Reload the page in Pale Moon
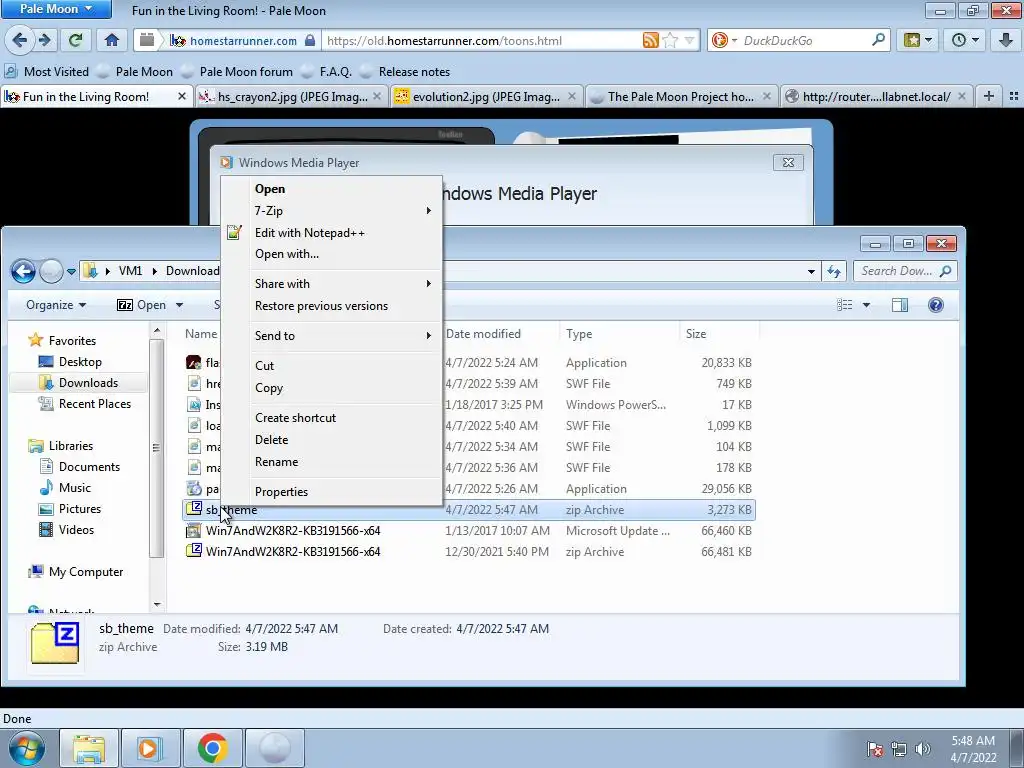The height and width of the screenshot is (768, 1024). point(76,40)
